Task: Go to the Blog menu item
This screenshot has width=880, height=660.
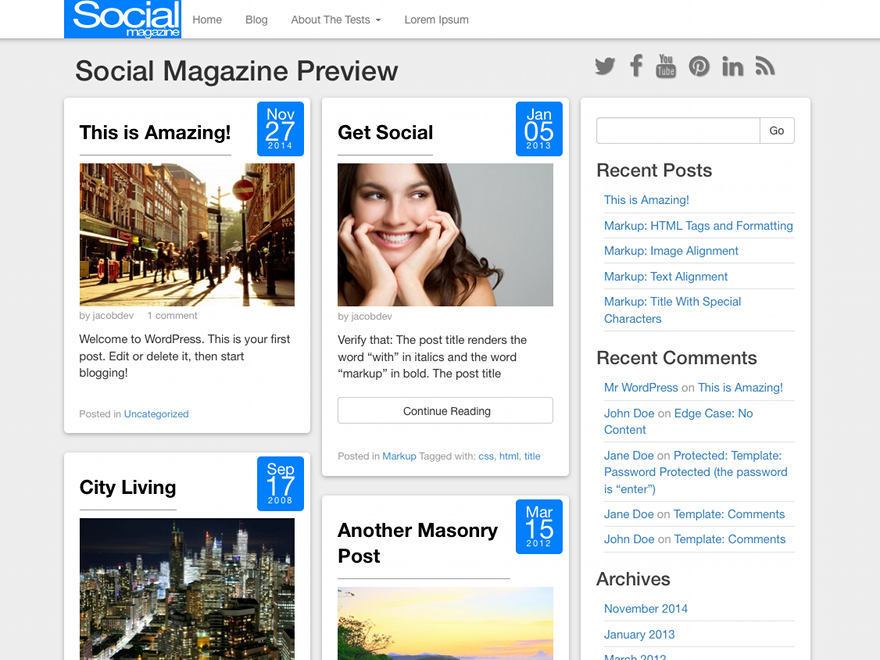Action: 256,20
